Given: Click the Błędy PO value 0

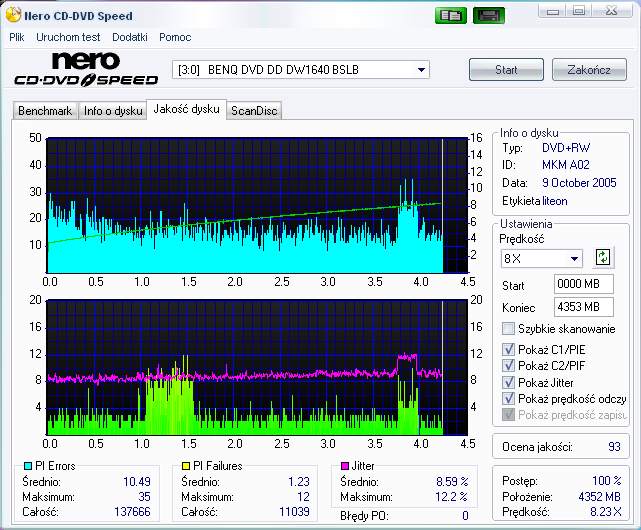Looking at the screenshot, I should (465, 516).
